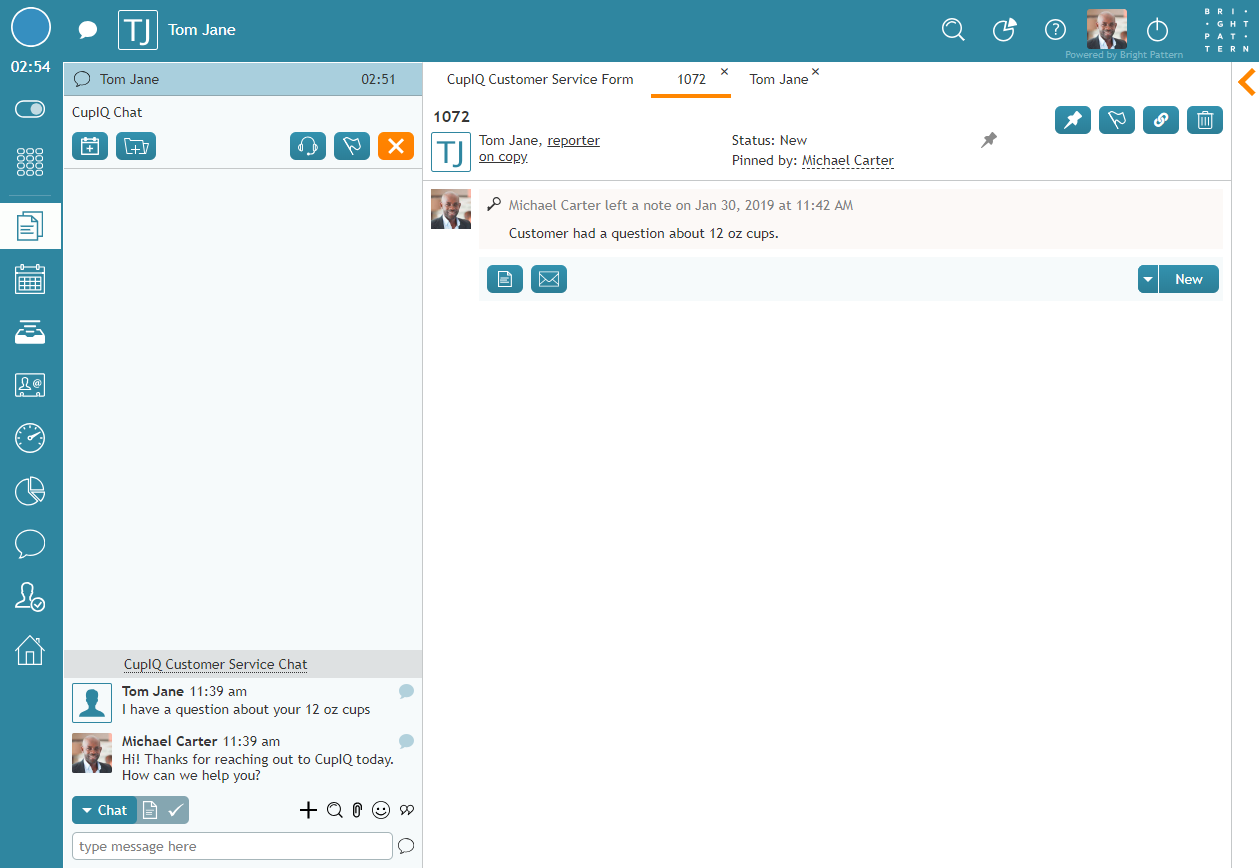The height and width of the screenshot is (868, 1259).
Task: Click the New status button
Action: pos(1189,279)
